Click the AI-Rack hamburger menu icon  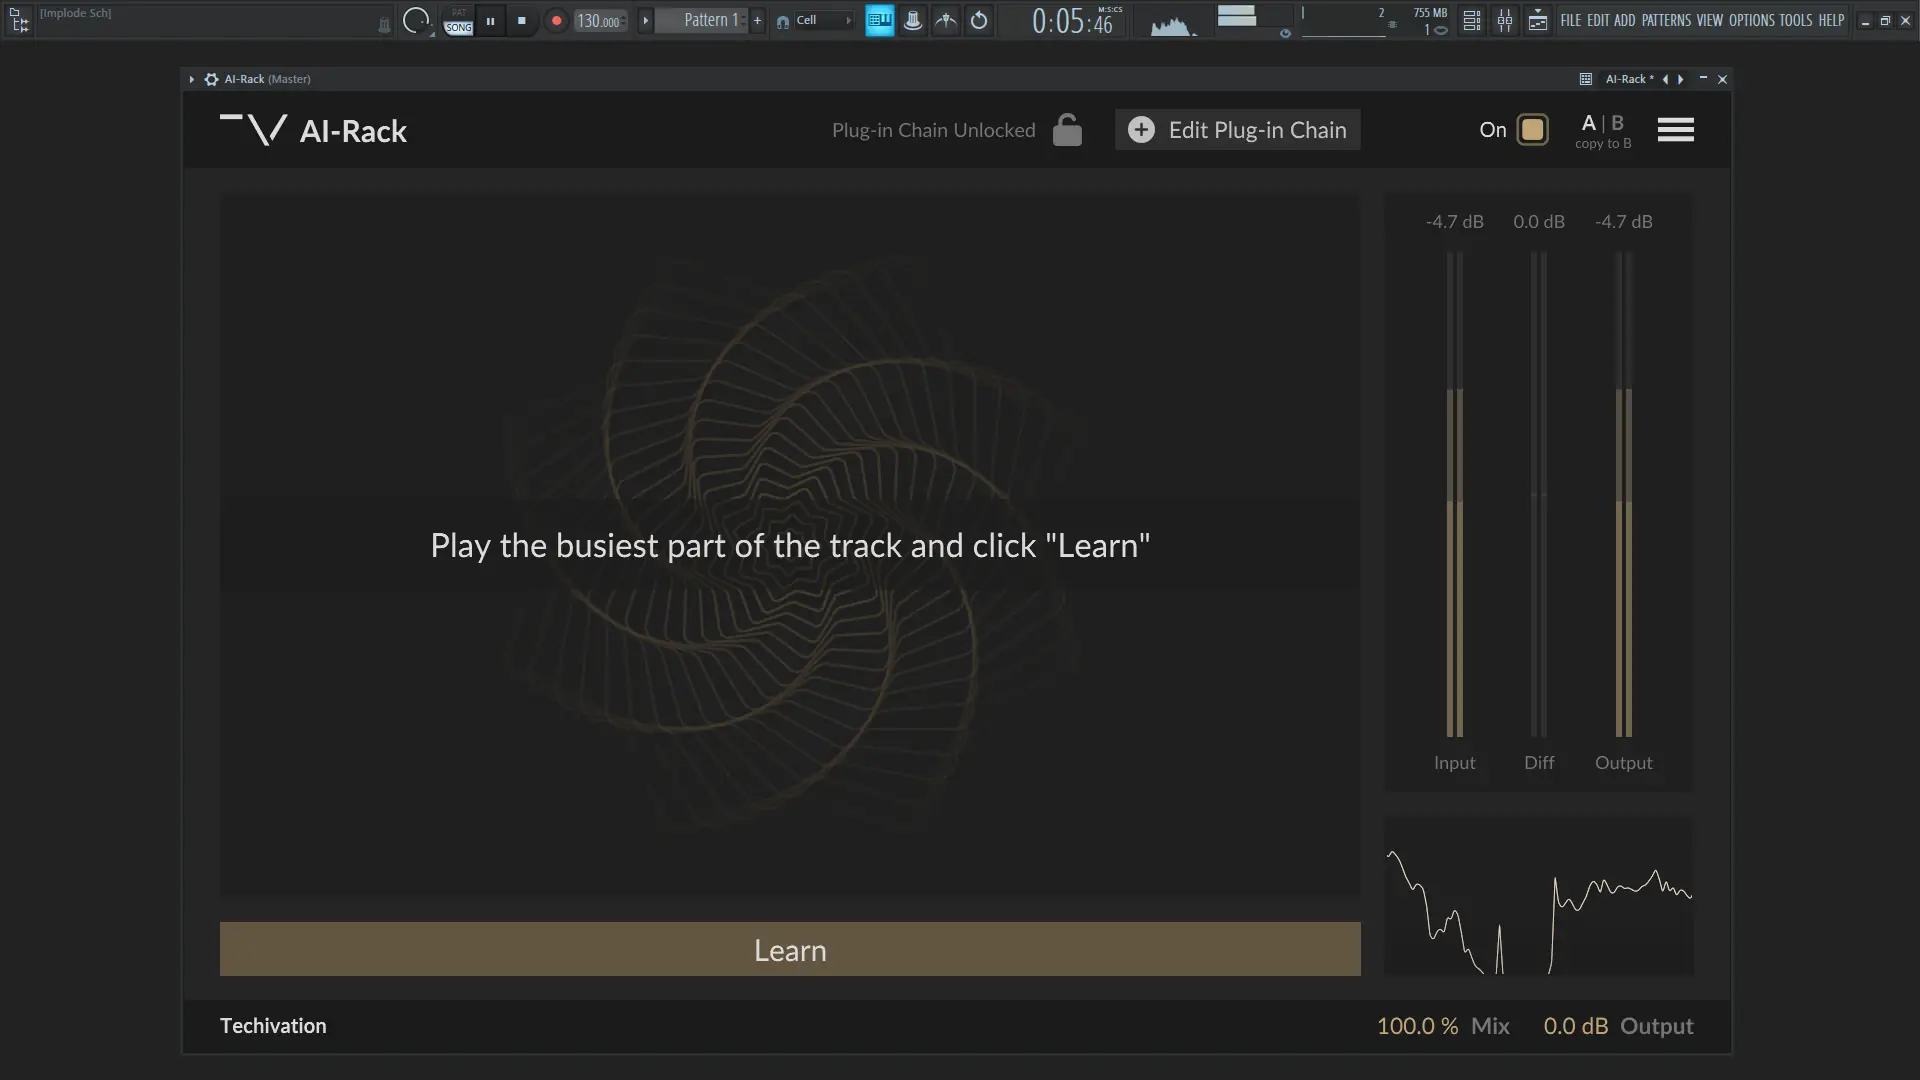(1675, 130)
